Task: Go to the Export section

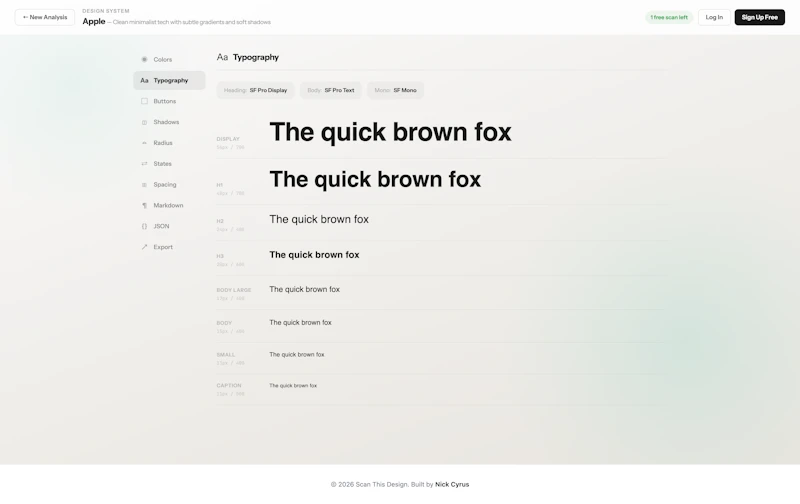Action: [169, 247]
